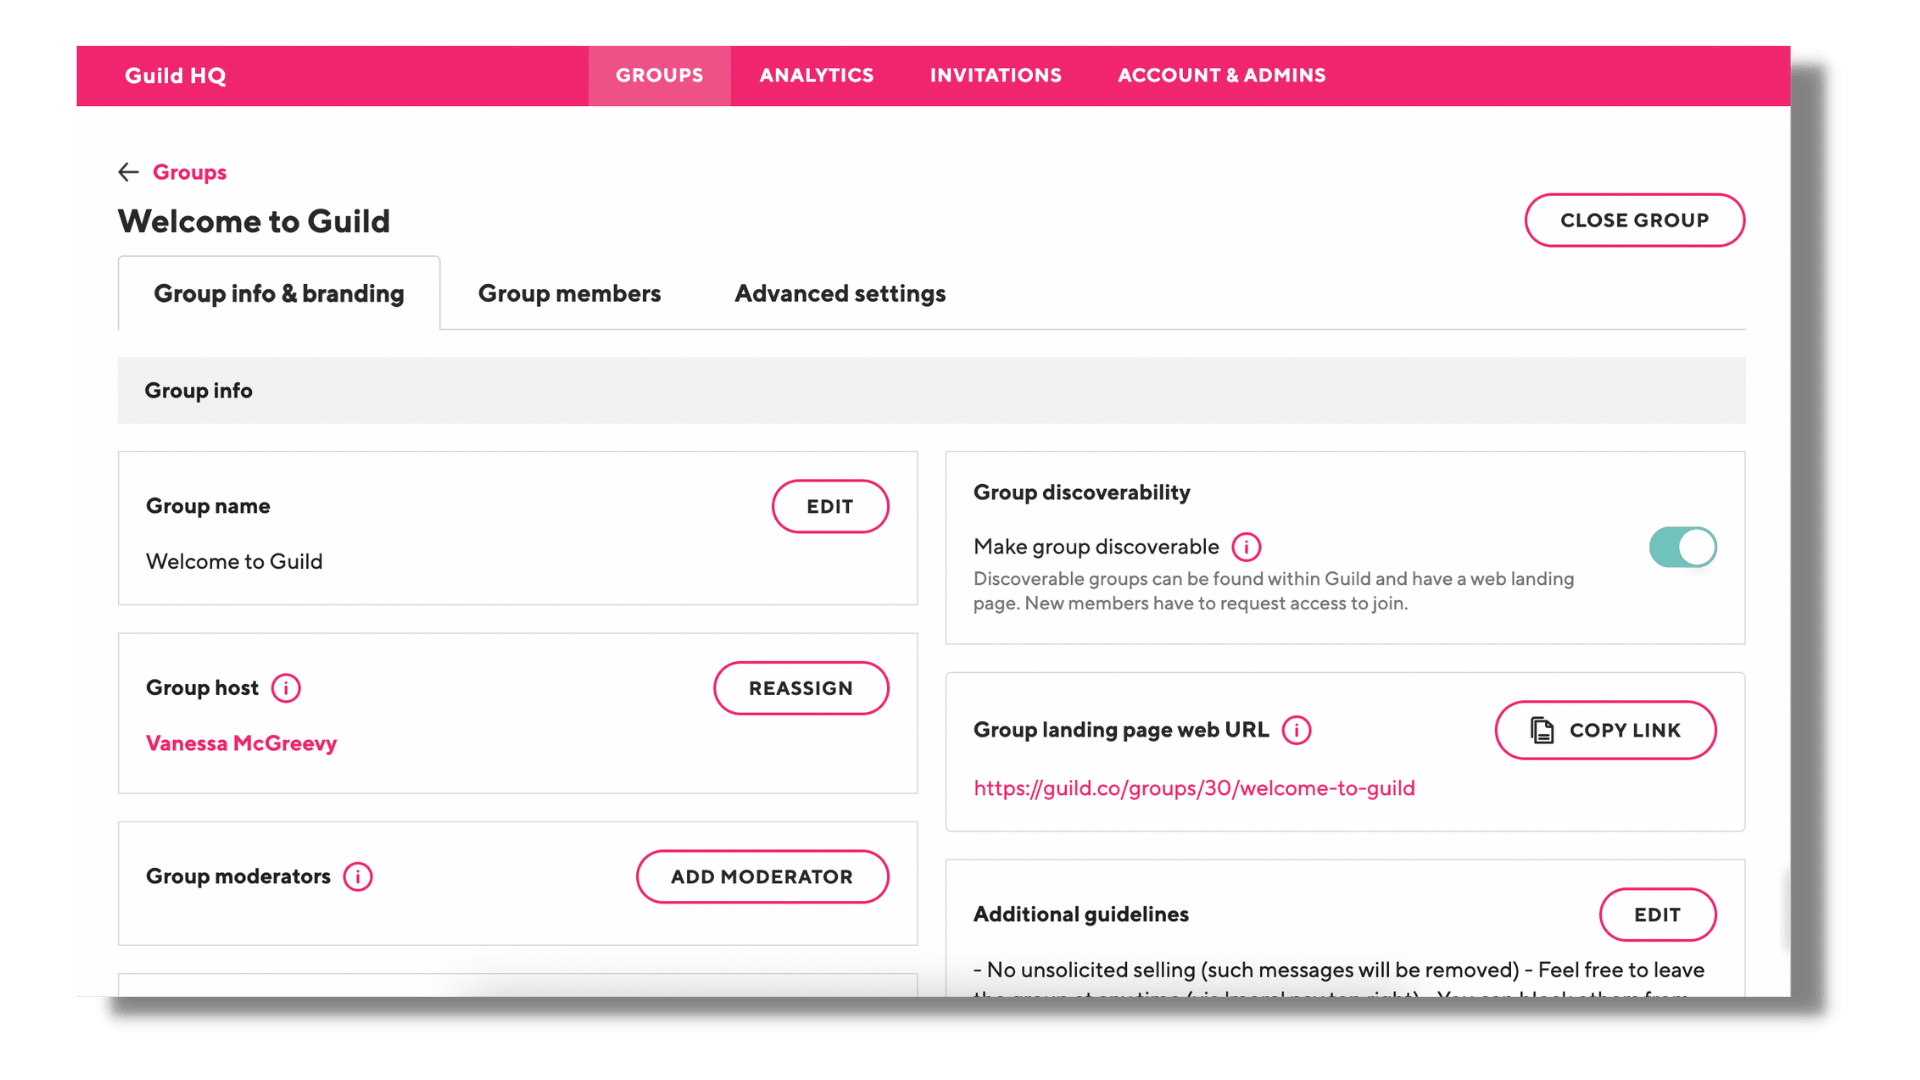
Task: Click the Add Moderator button
Action: coord(762,877)
